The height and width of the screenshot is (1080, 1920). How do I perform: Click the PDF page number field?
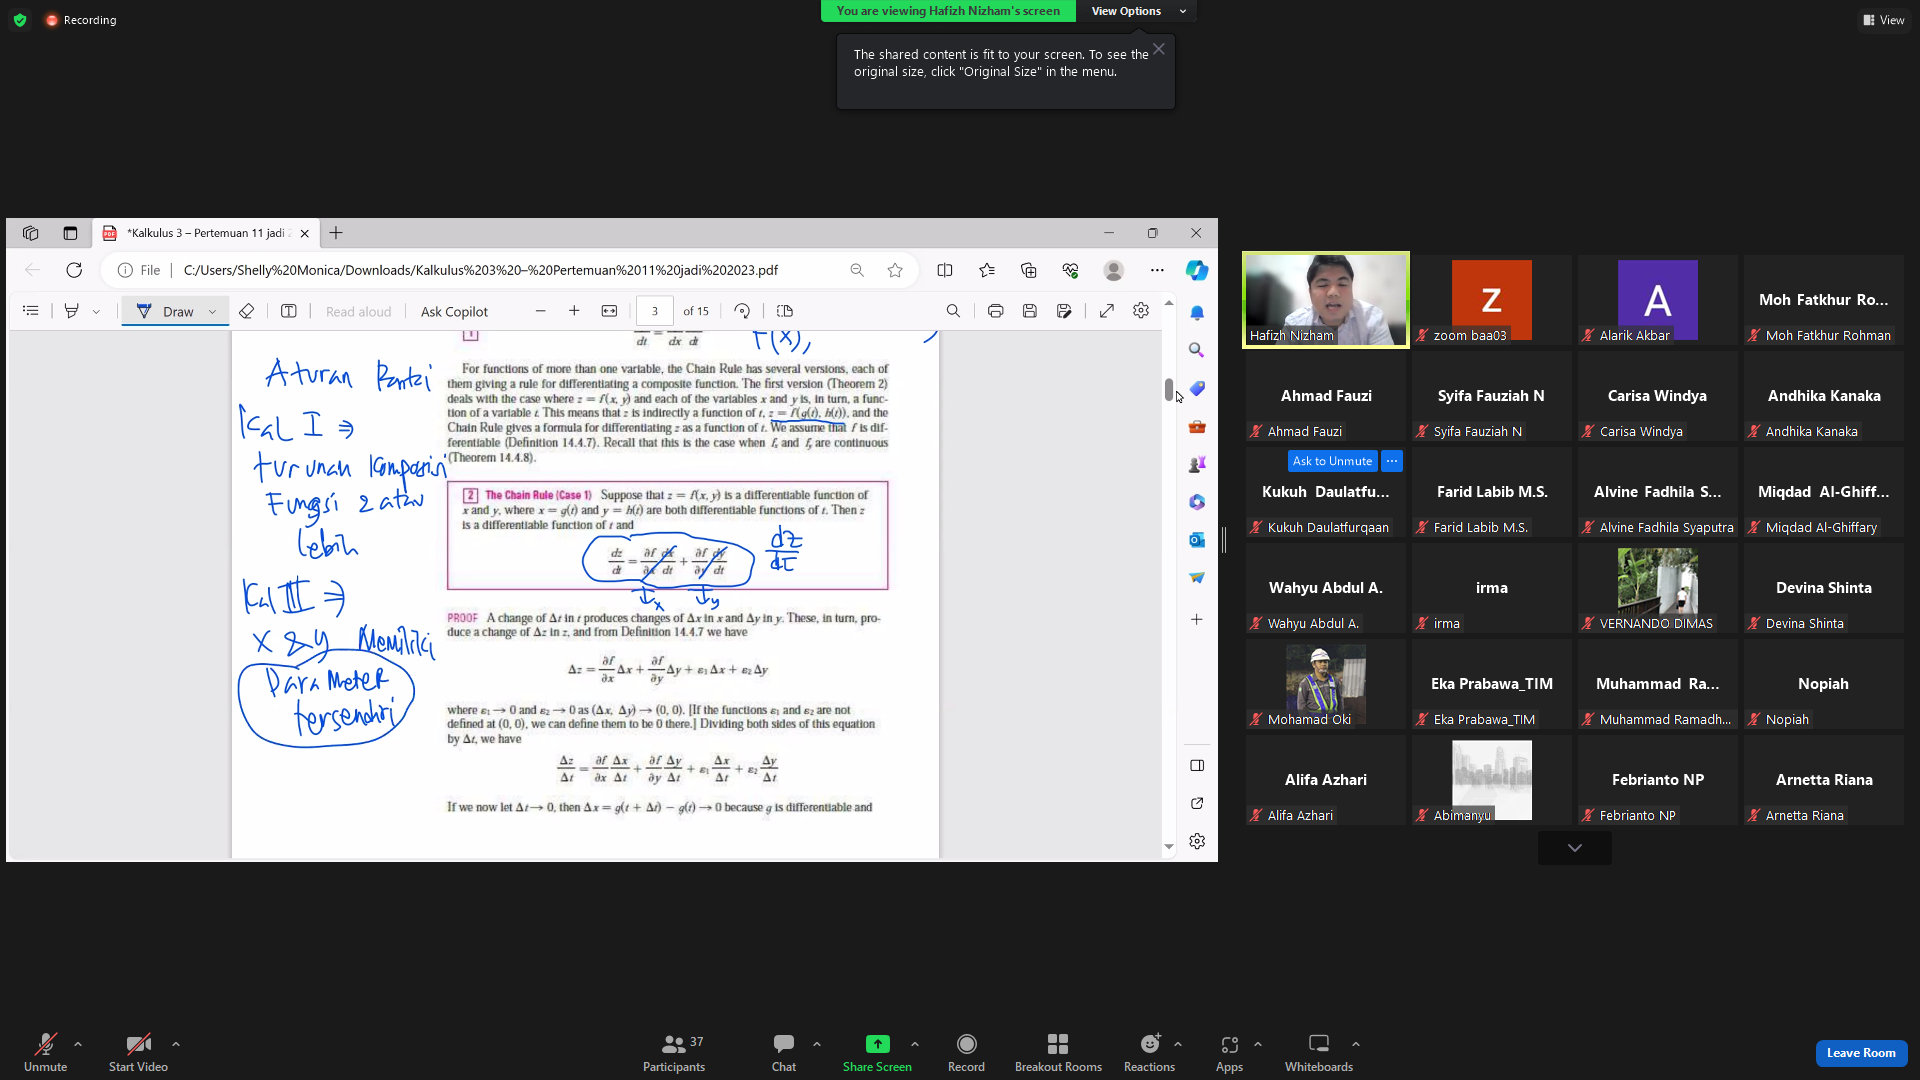point(655,311)
